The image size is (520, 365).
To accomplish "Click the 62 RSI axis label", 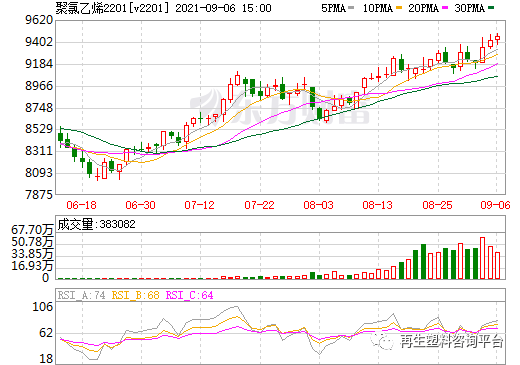I will [x=46, y=333].
